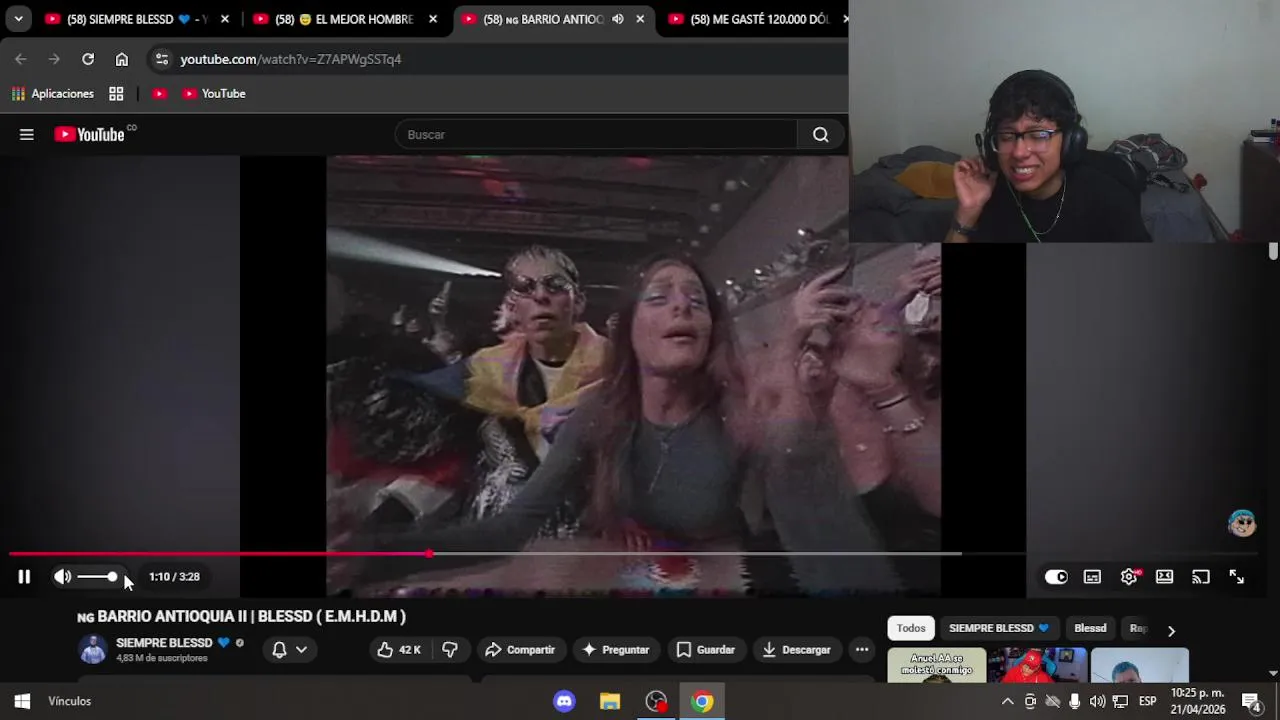Go forward in browser history

pyautogui.click(x=54, y=59)
